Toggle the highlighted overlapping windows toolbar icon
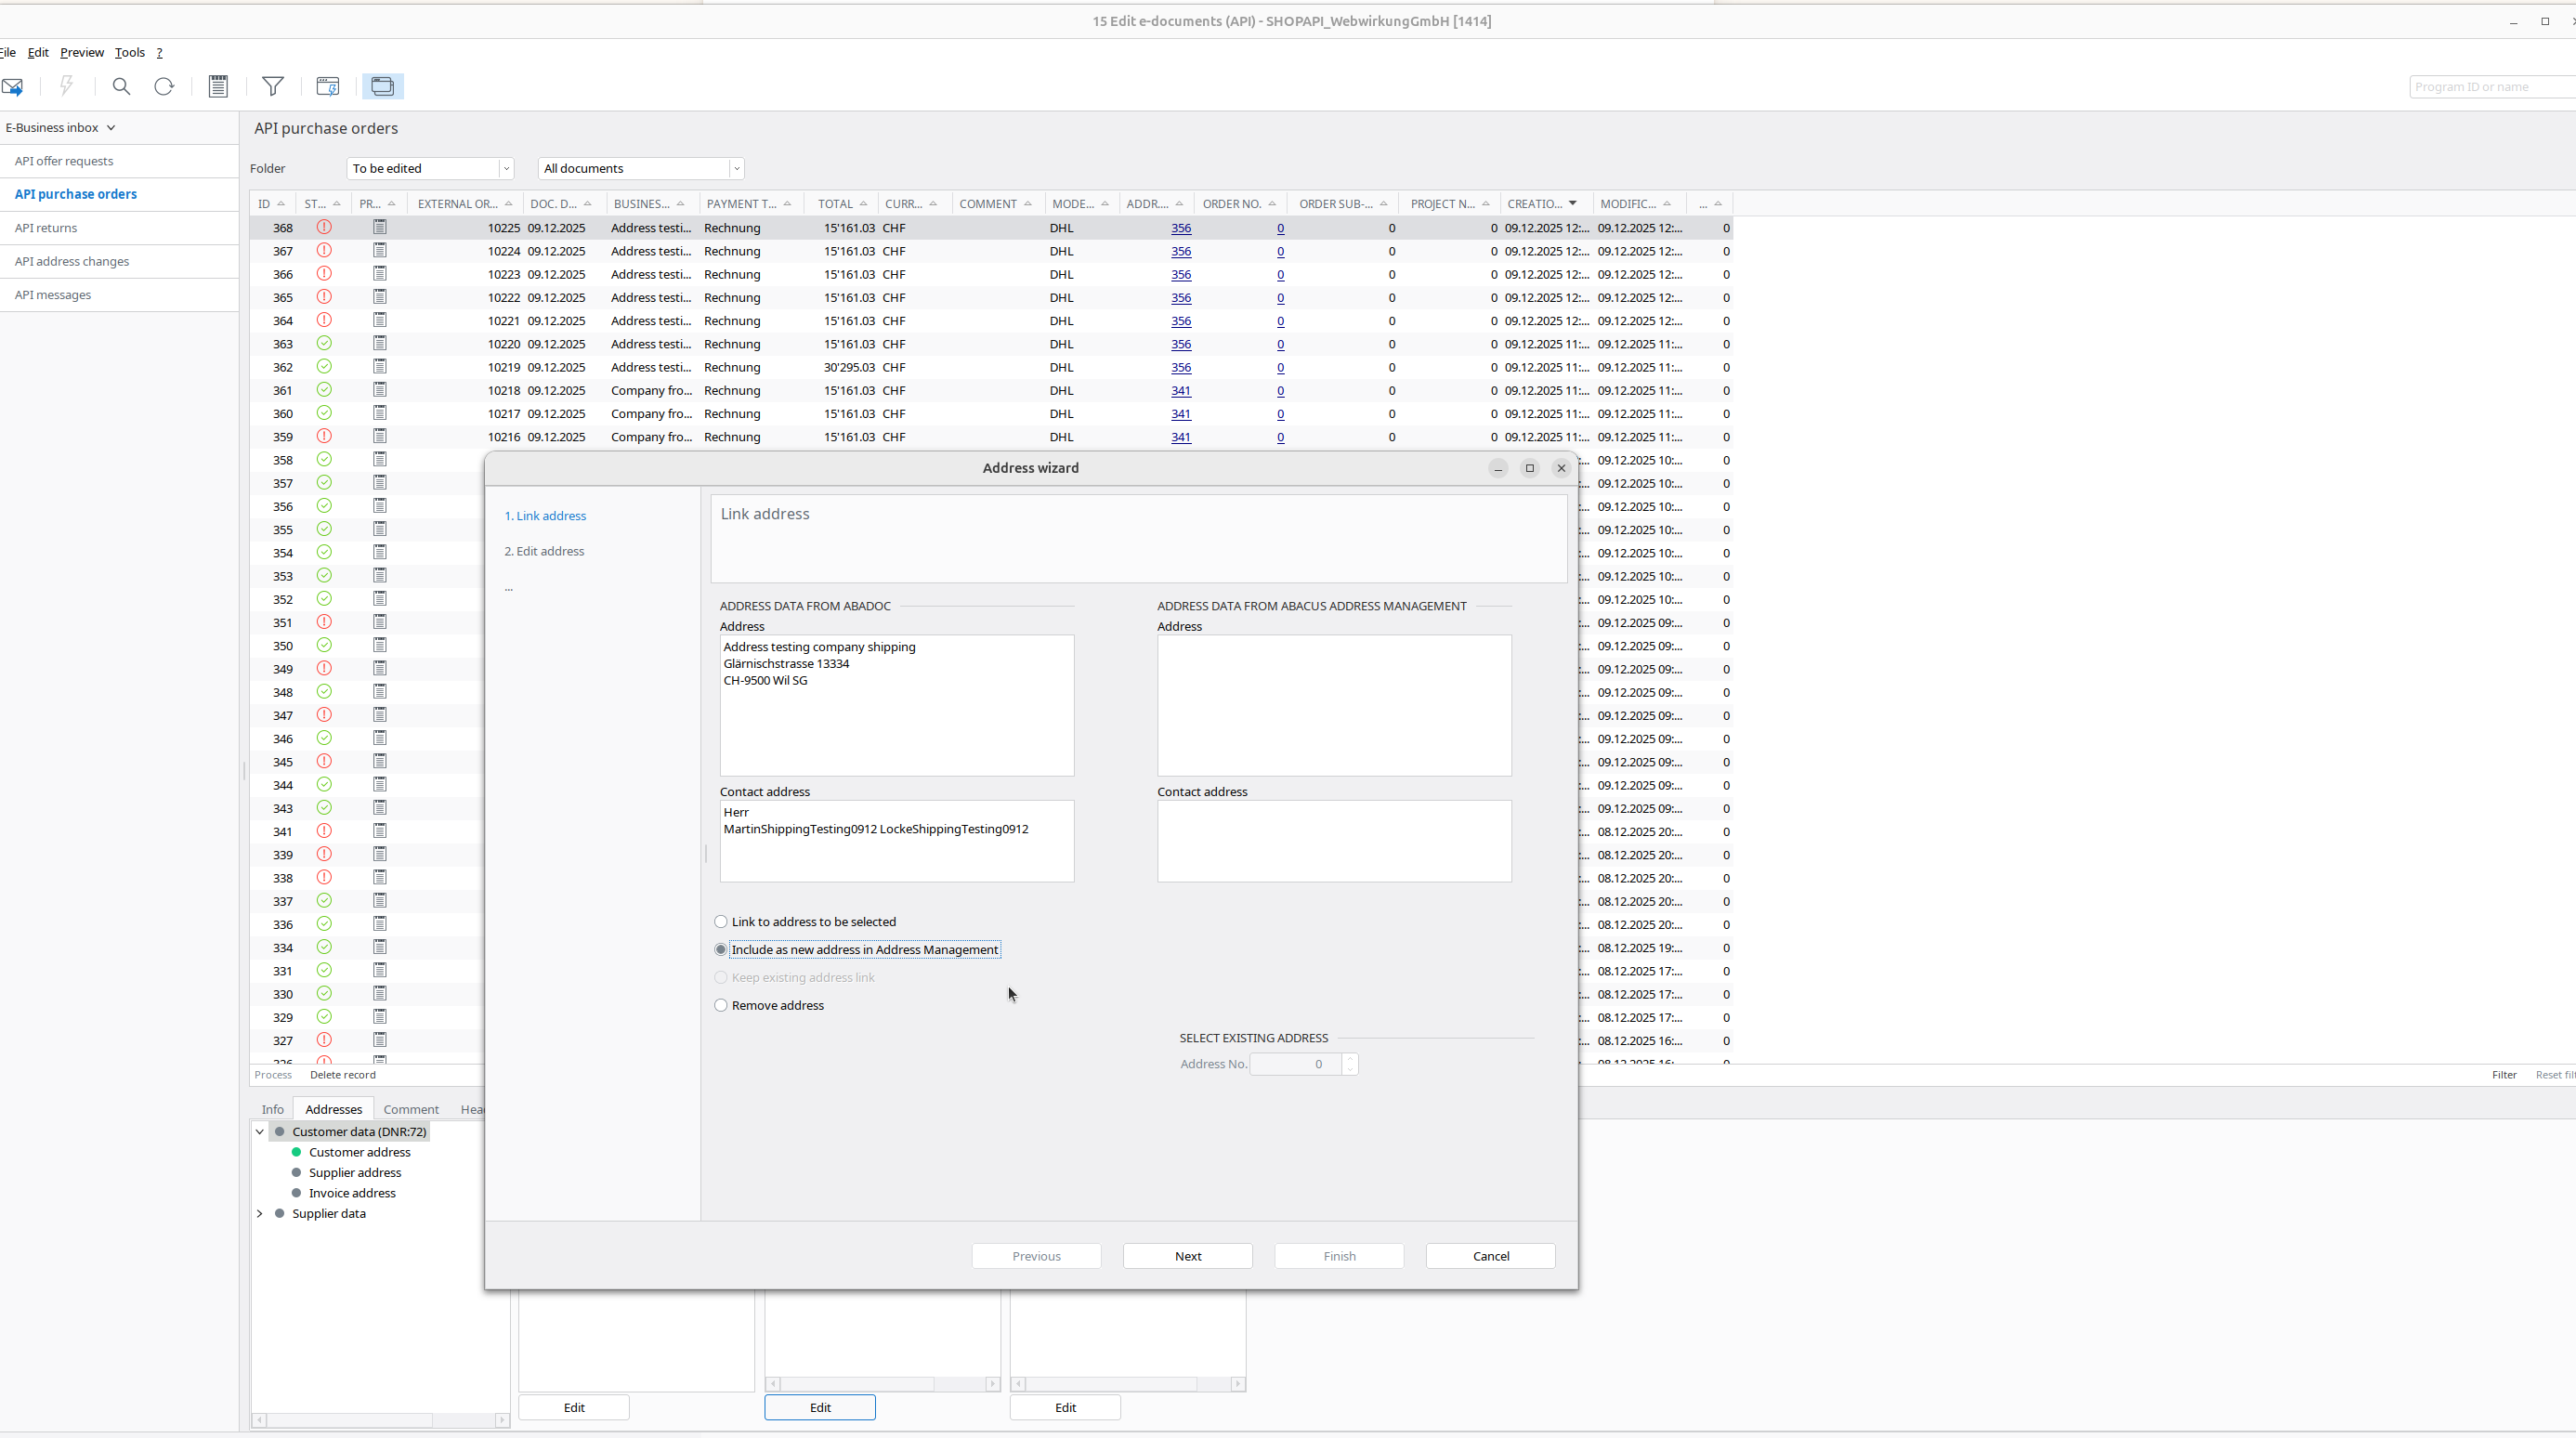 (x=383, y=87)
